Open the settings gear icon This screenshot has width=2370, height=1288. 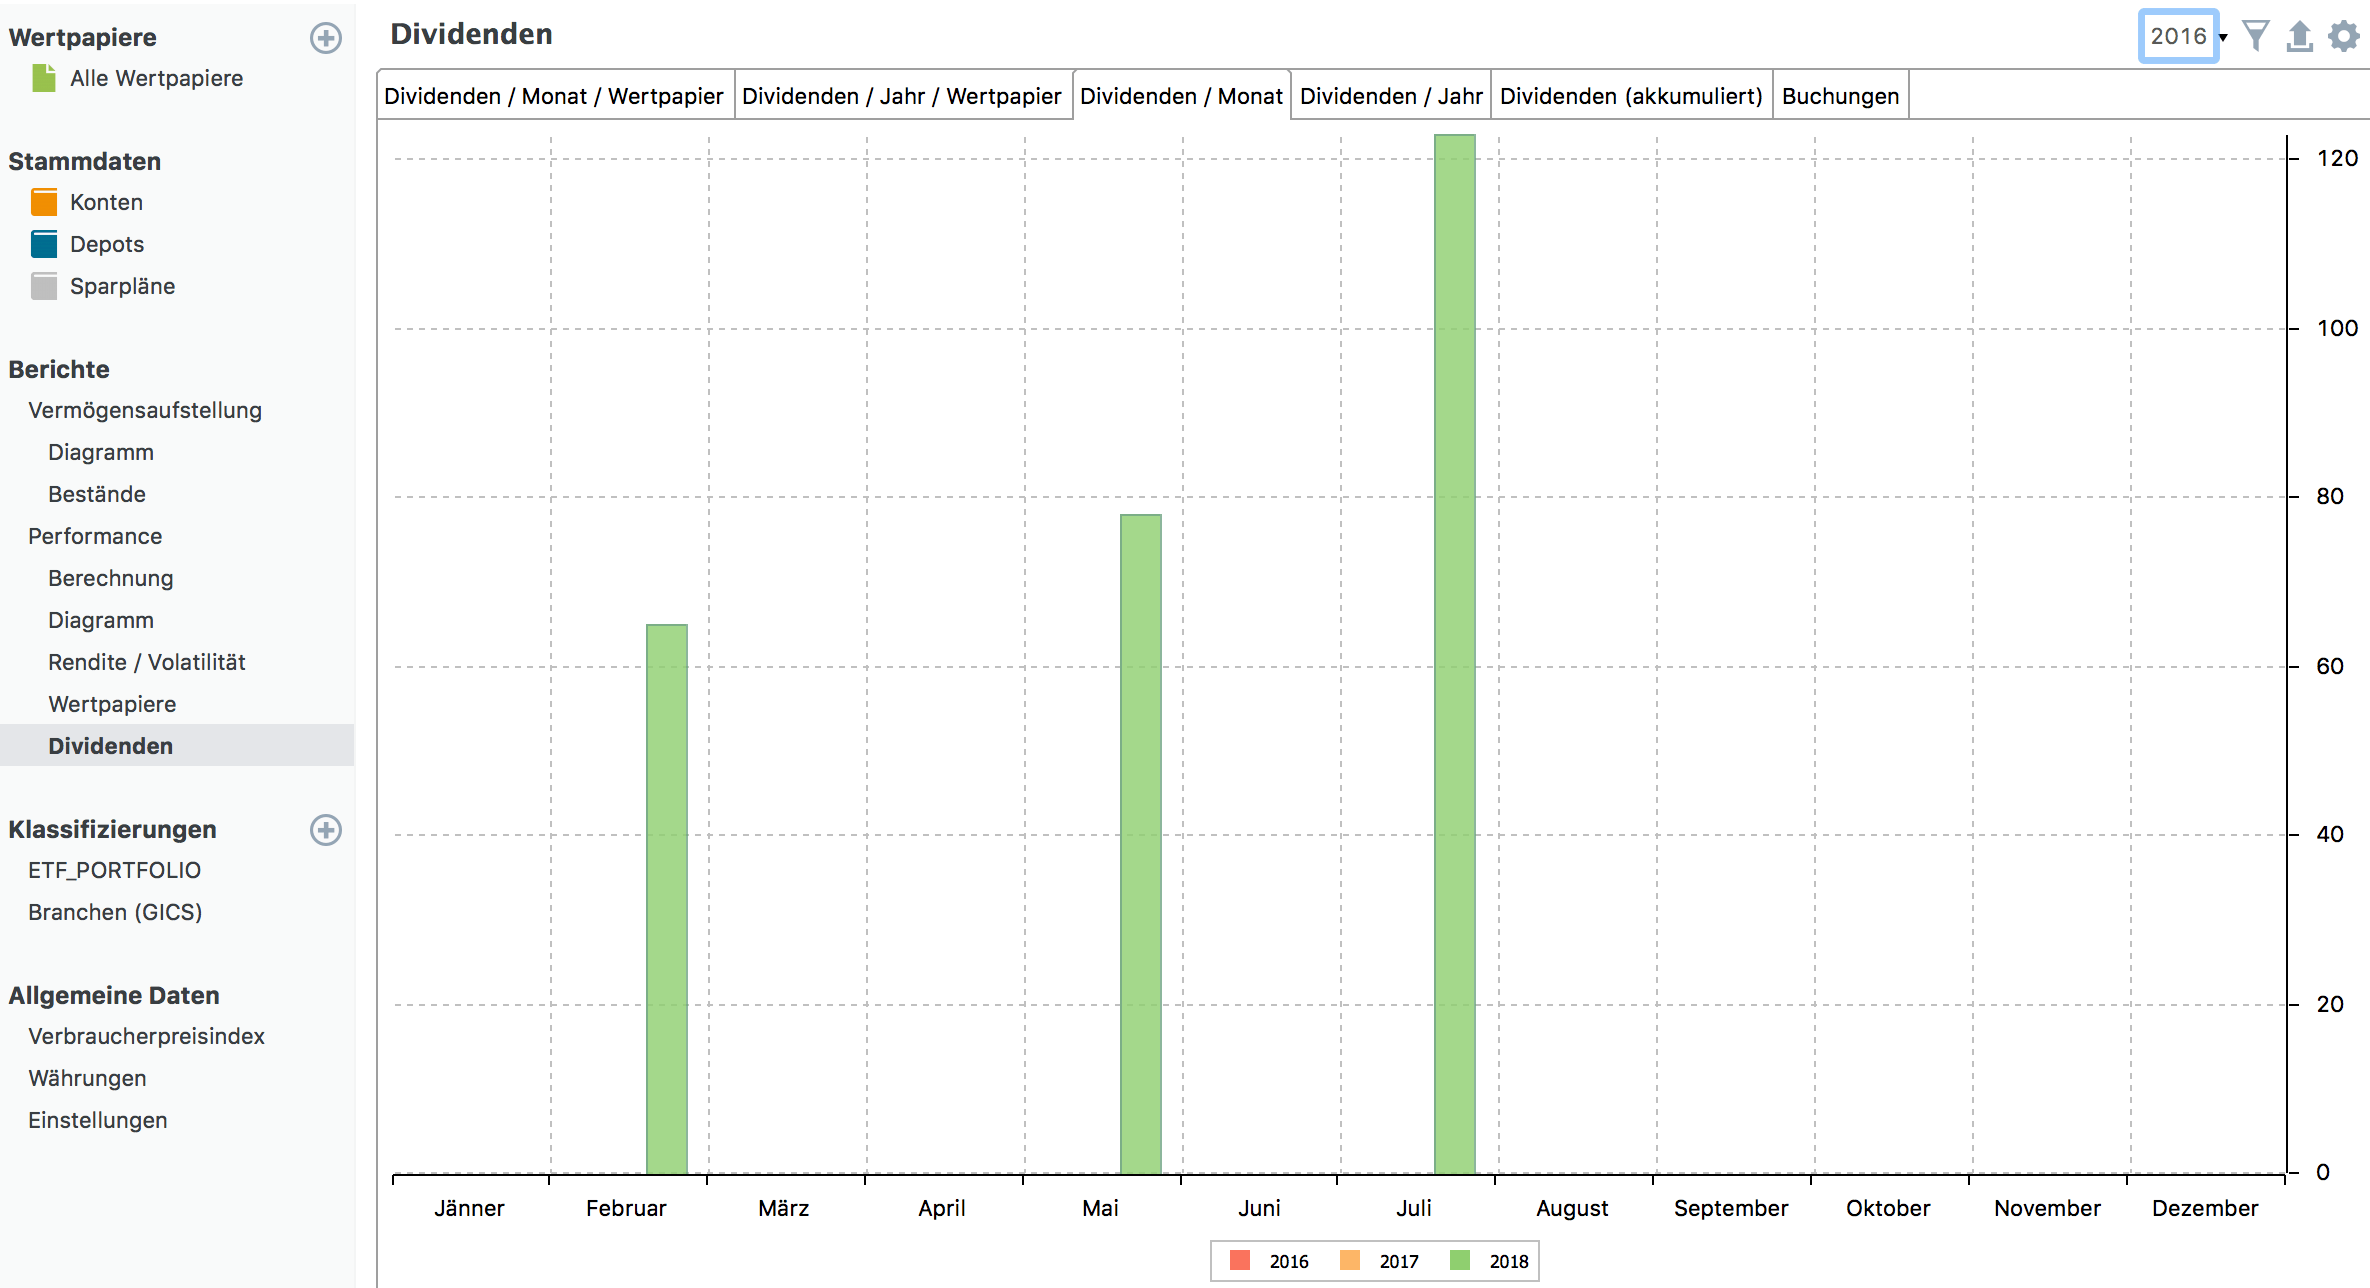pos(2344,36)
